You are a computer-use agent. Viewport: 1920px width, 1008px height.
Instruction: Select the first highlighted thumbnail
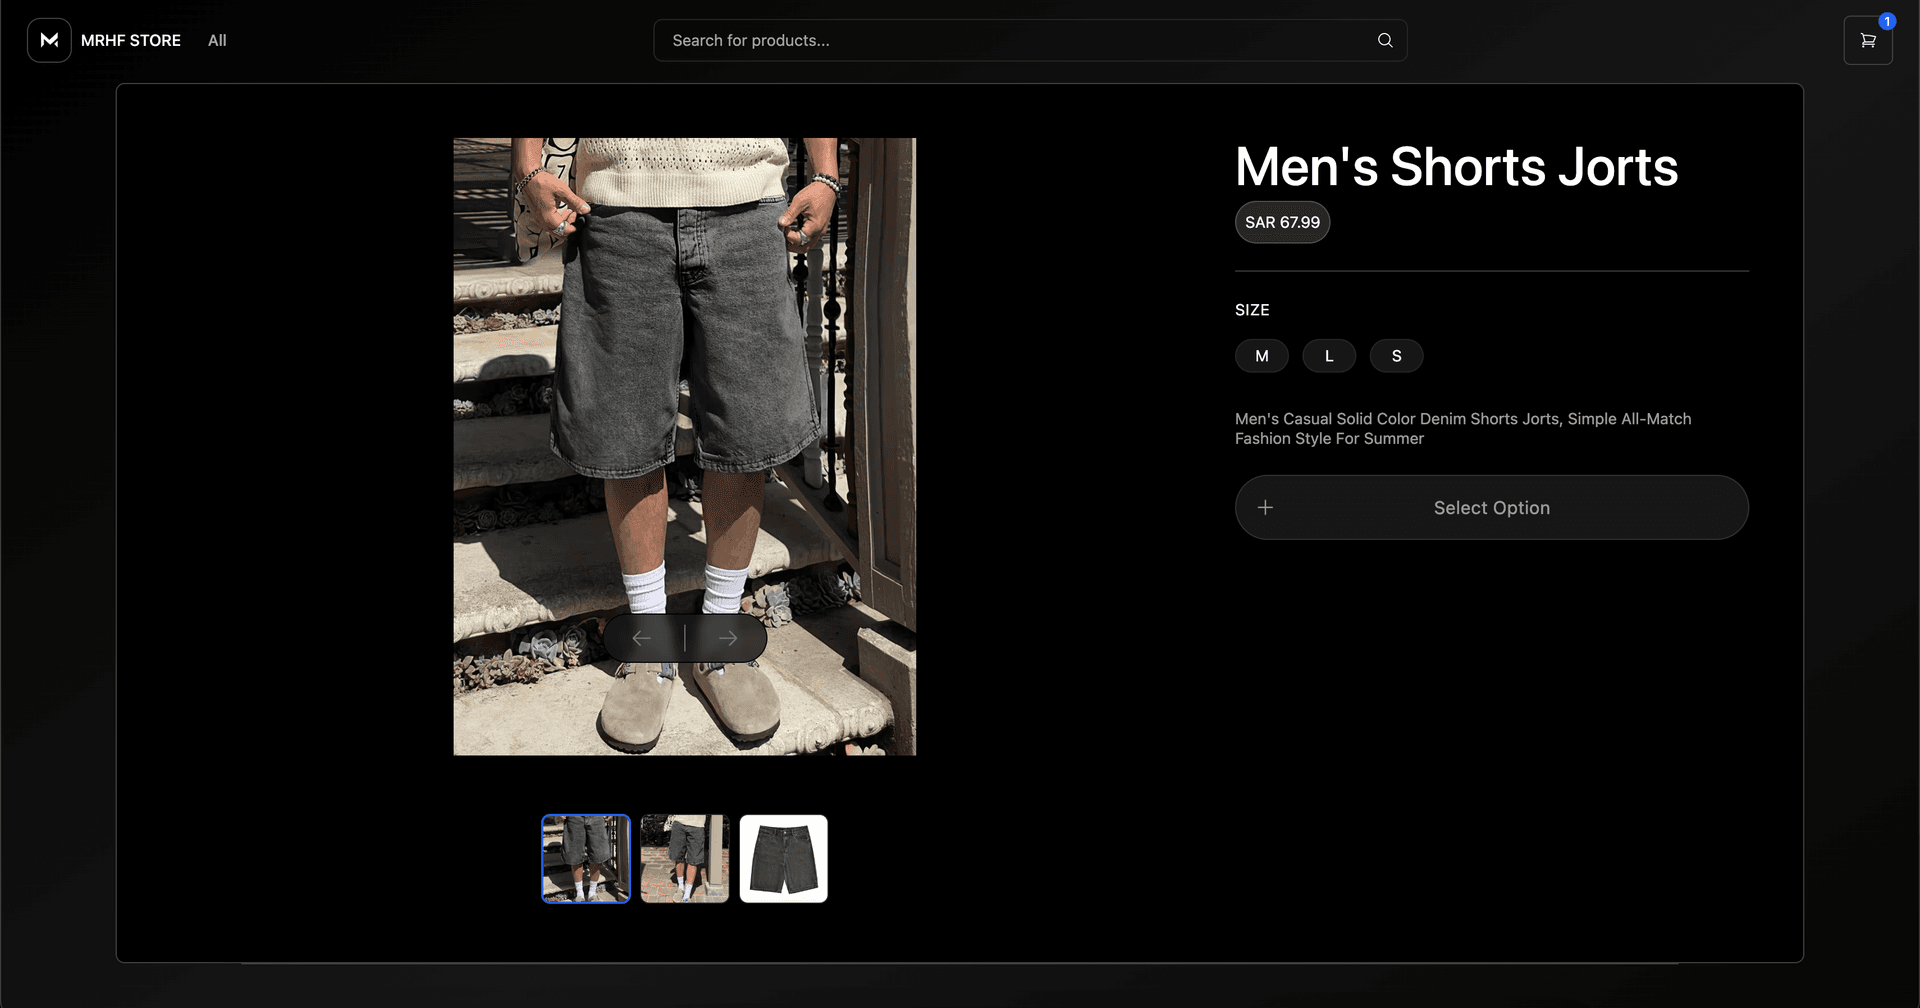(x=585, y=858)
